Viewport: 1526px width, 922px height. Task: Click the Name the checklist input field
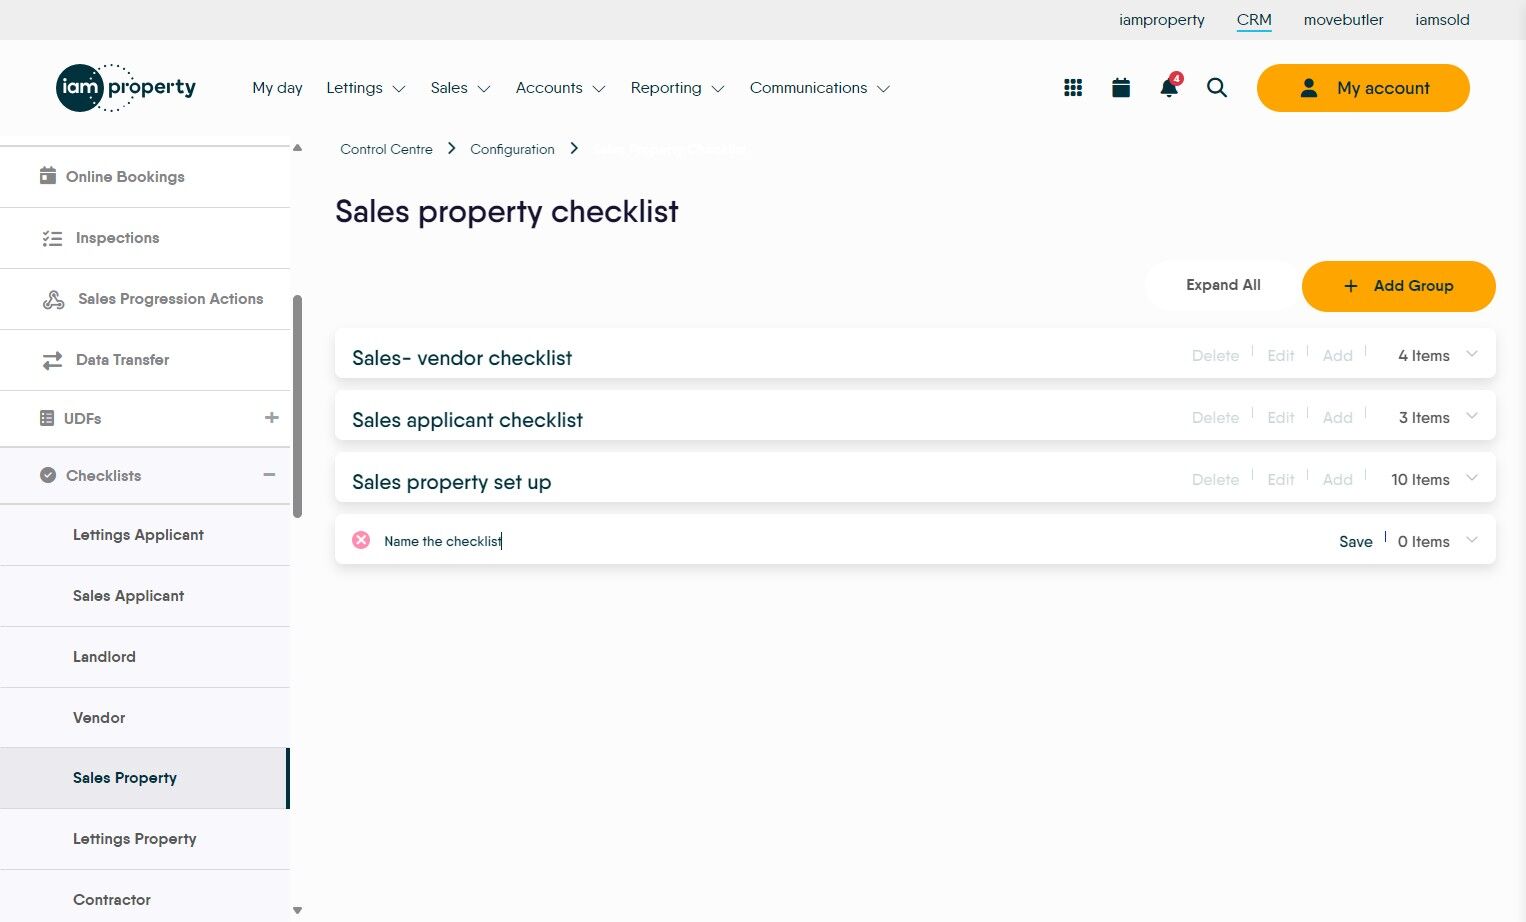(700, 541)
